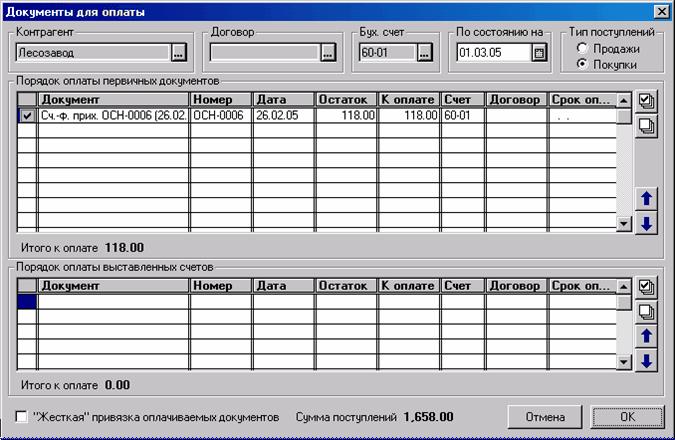Select the Покупки radio button
Image resolution: width=675 pixels, height=440 pixels.
coord(582,64)
